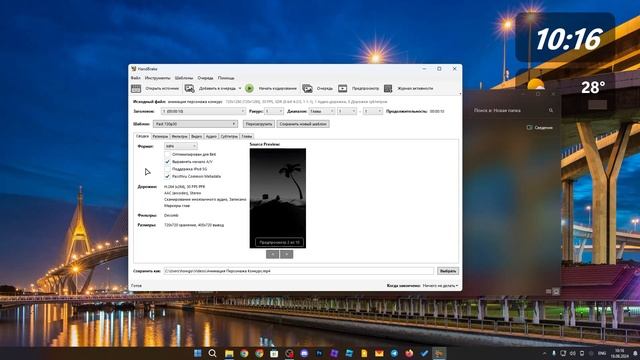Uncheck the align A/V start checkbox

pyautogui.click(x=167, y=162)
